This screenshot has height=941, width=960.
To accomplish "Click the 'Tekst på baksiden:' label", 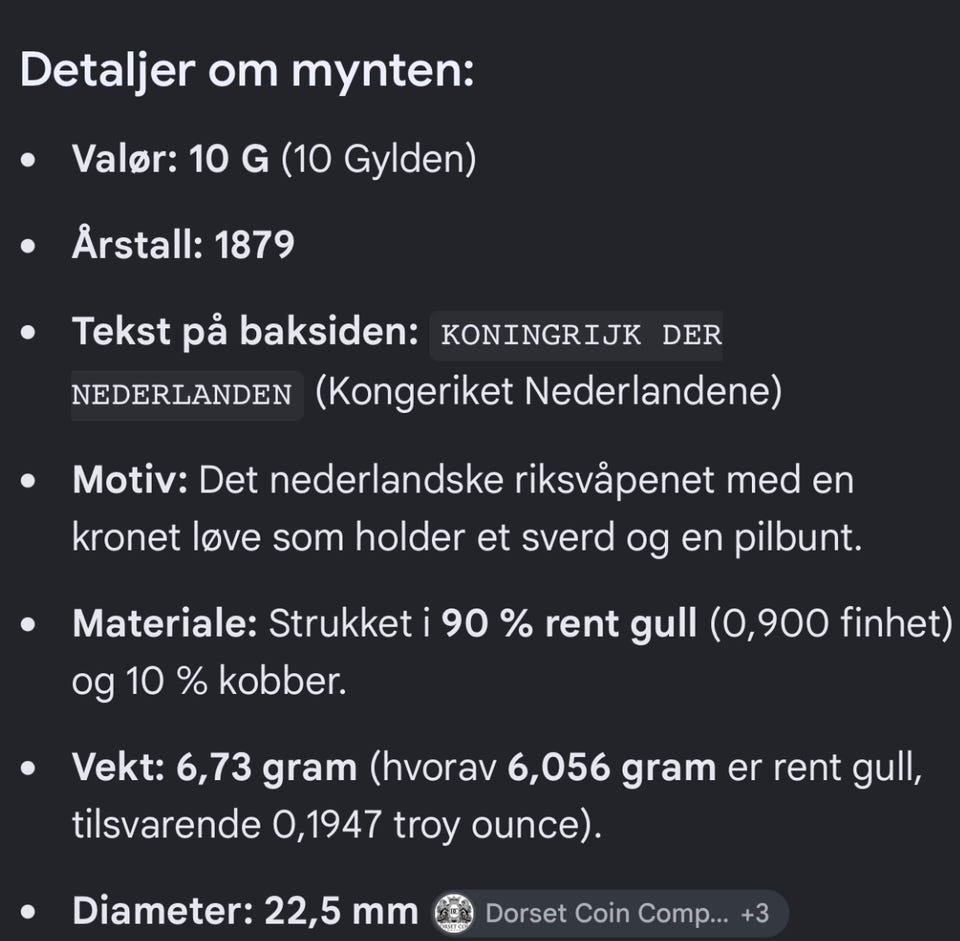I will point(245,332).
